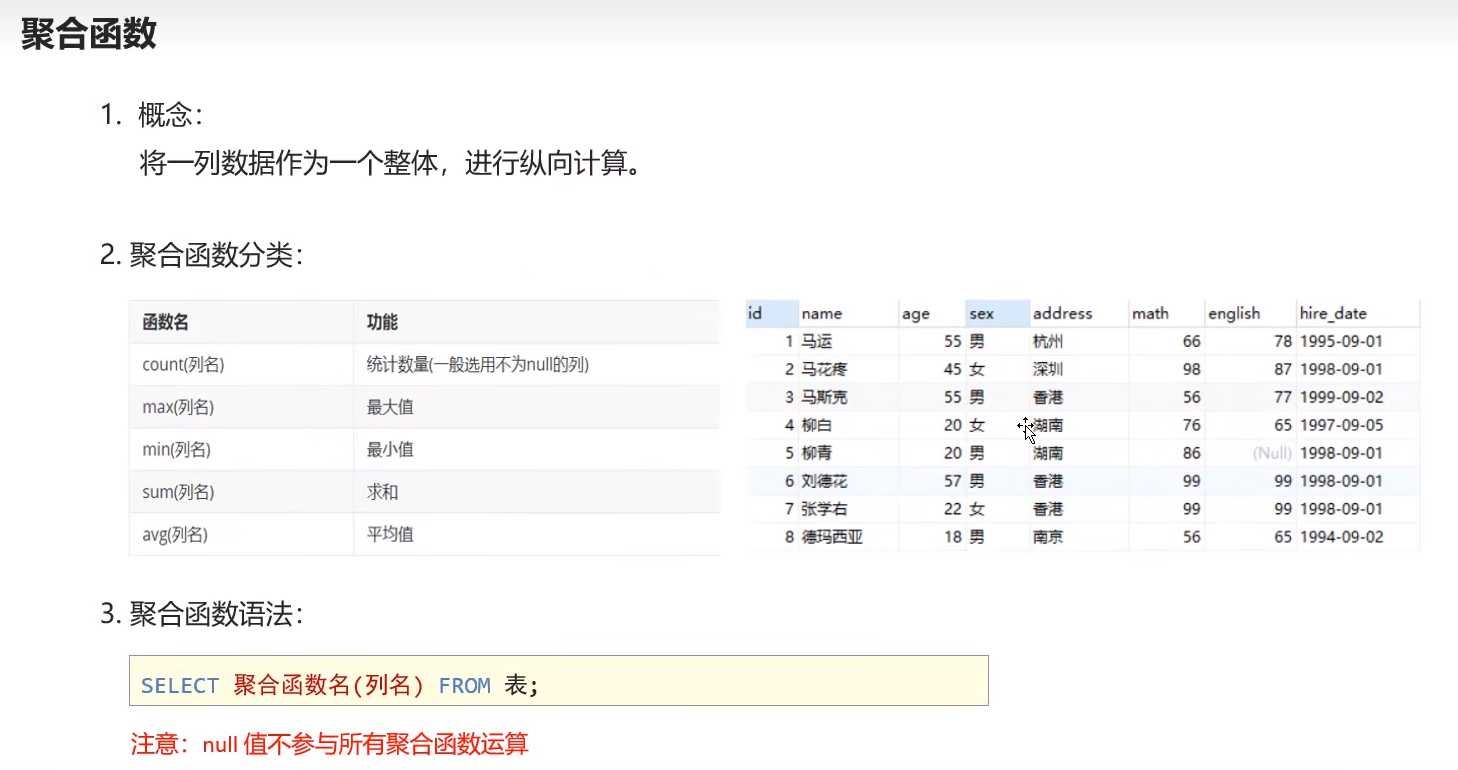
Task: Click the 聚合函数 slide title
Action: [x=89, y=34]
